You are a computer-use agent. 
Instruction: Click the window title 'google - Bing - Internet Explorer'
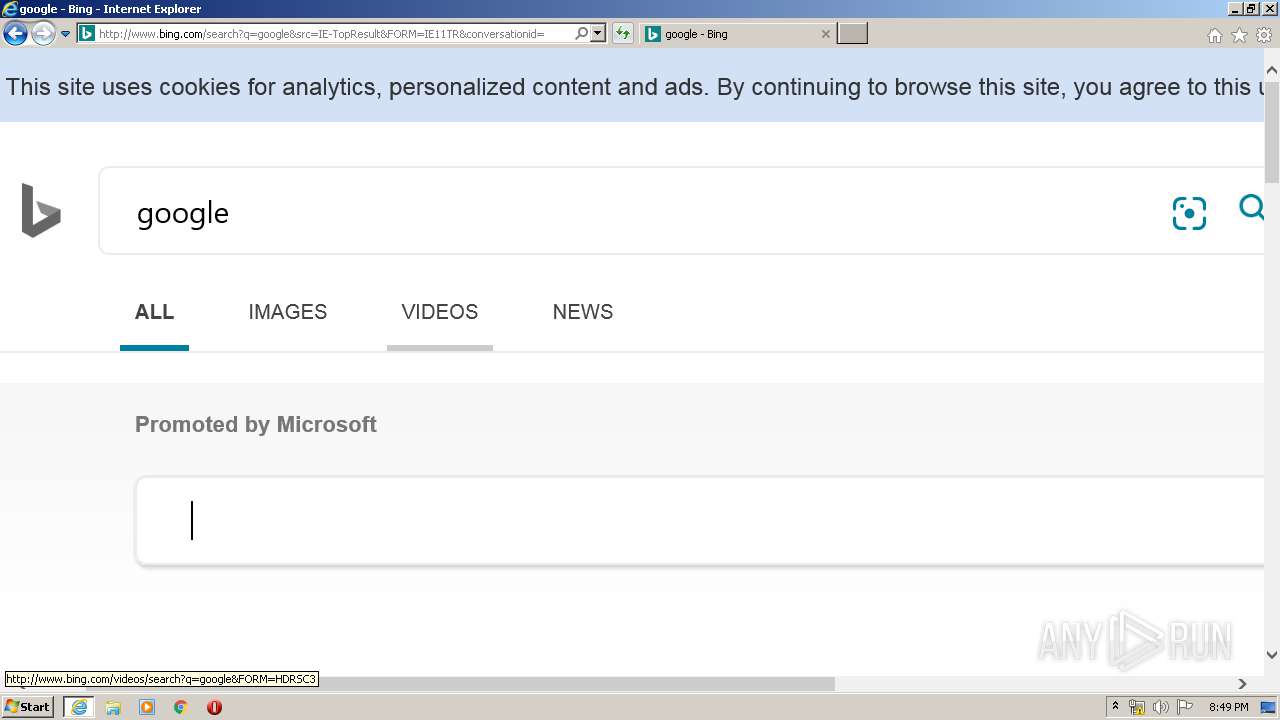(x=110, y=9)
